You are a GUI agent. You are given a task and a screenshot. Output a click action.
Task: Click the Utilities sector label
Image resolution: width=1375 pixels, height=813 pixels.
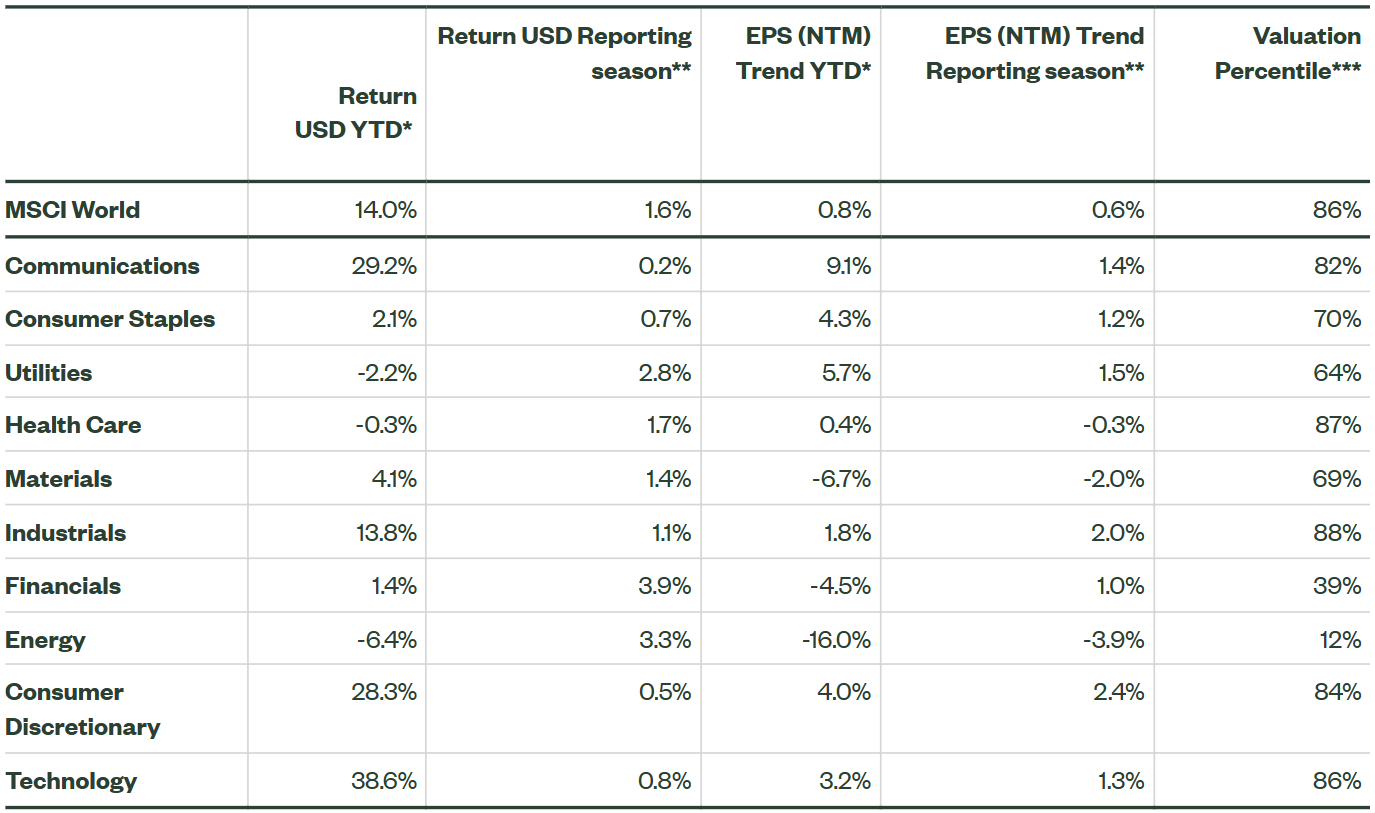coord(49,373)
